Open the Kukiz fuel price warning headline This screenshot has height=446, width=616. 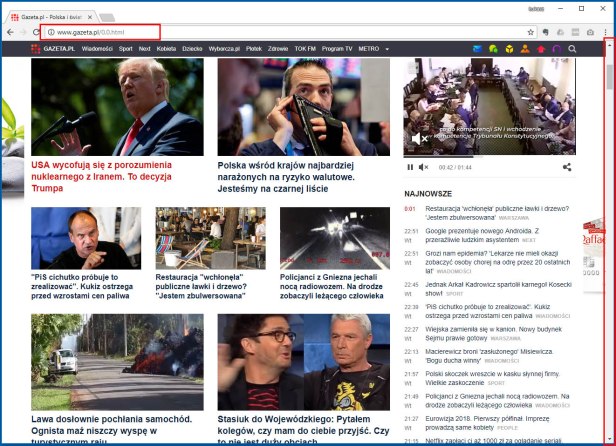pyautogui.click(x=82, y=286)
